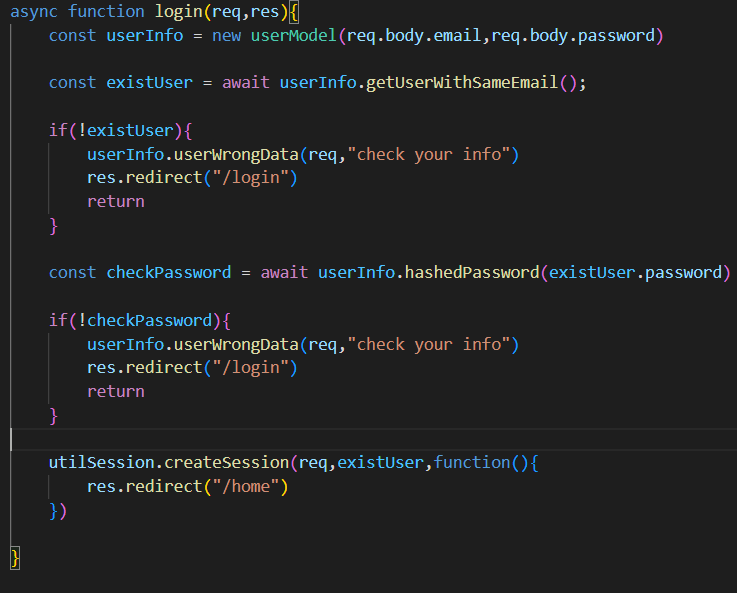
Task: Click 'utilSession' identifier
Action: click(102, 463)
